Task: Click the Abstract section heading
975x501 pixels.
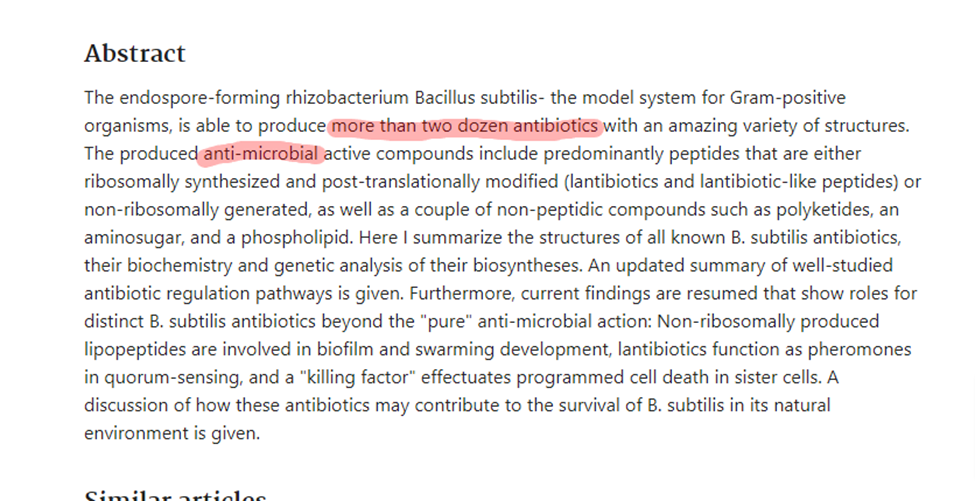Action: click(135, 53)
